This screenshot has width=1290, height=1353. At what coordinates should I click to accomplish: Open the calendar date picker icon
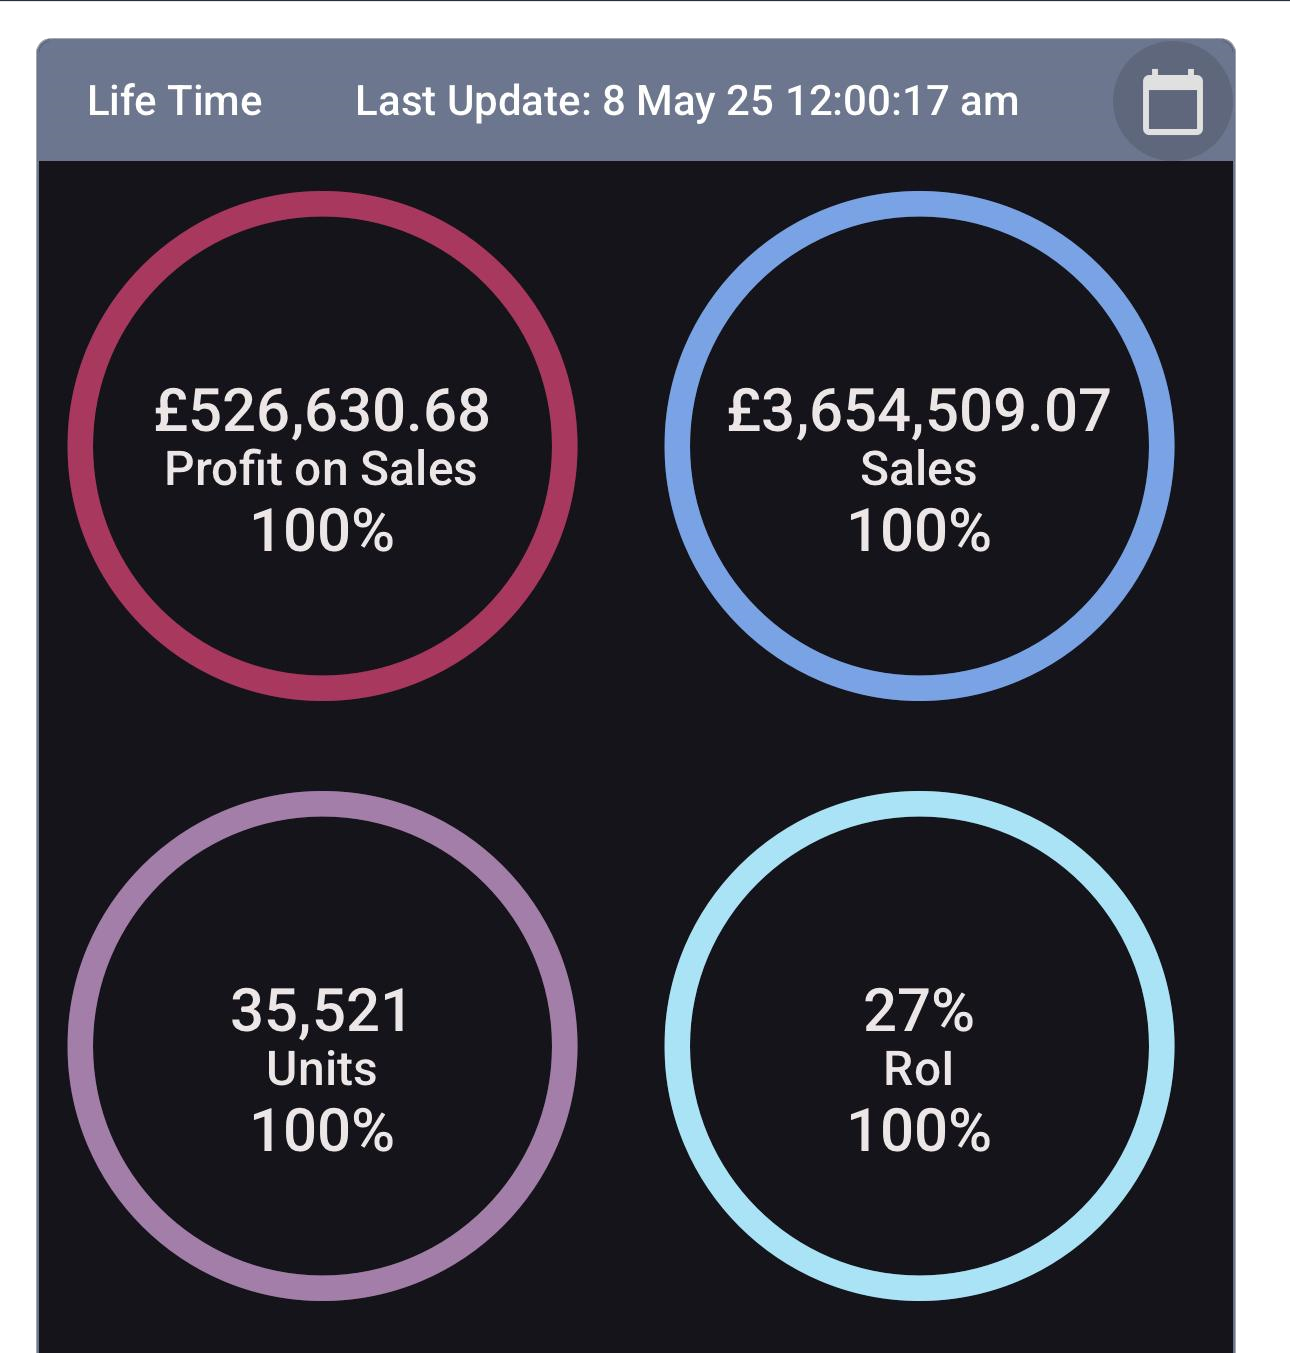point(1172,101)
